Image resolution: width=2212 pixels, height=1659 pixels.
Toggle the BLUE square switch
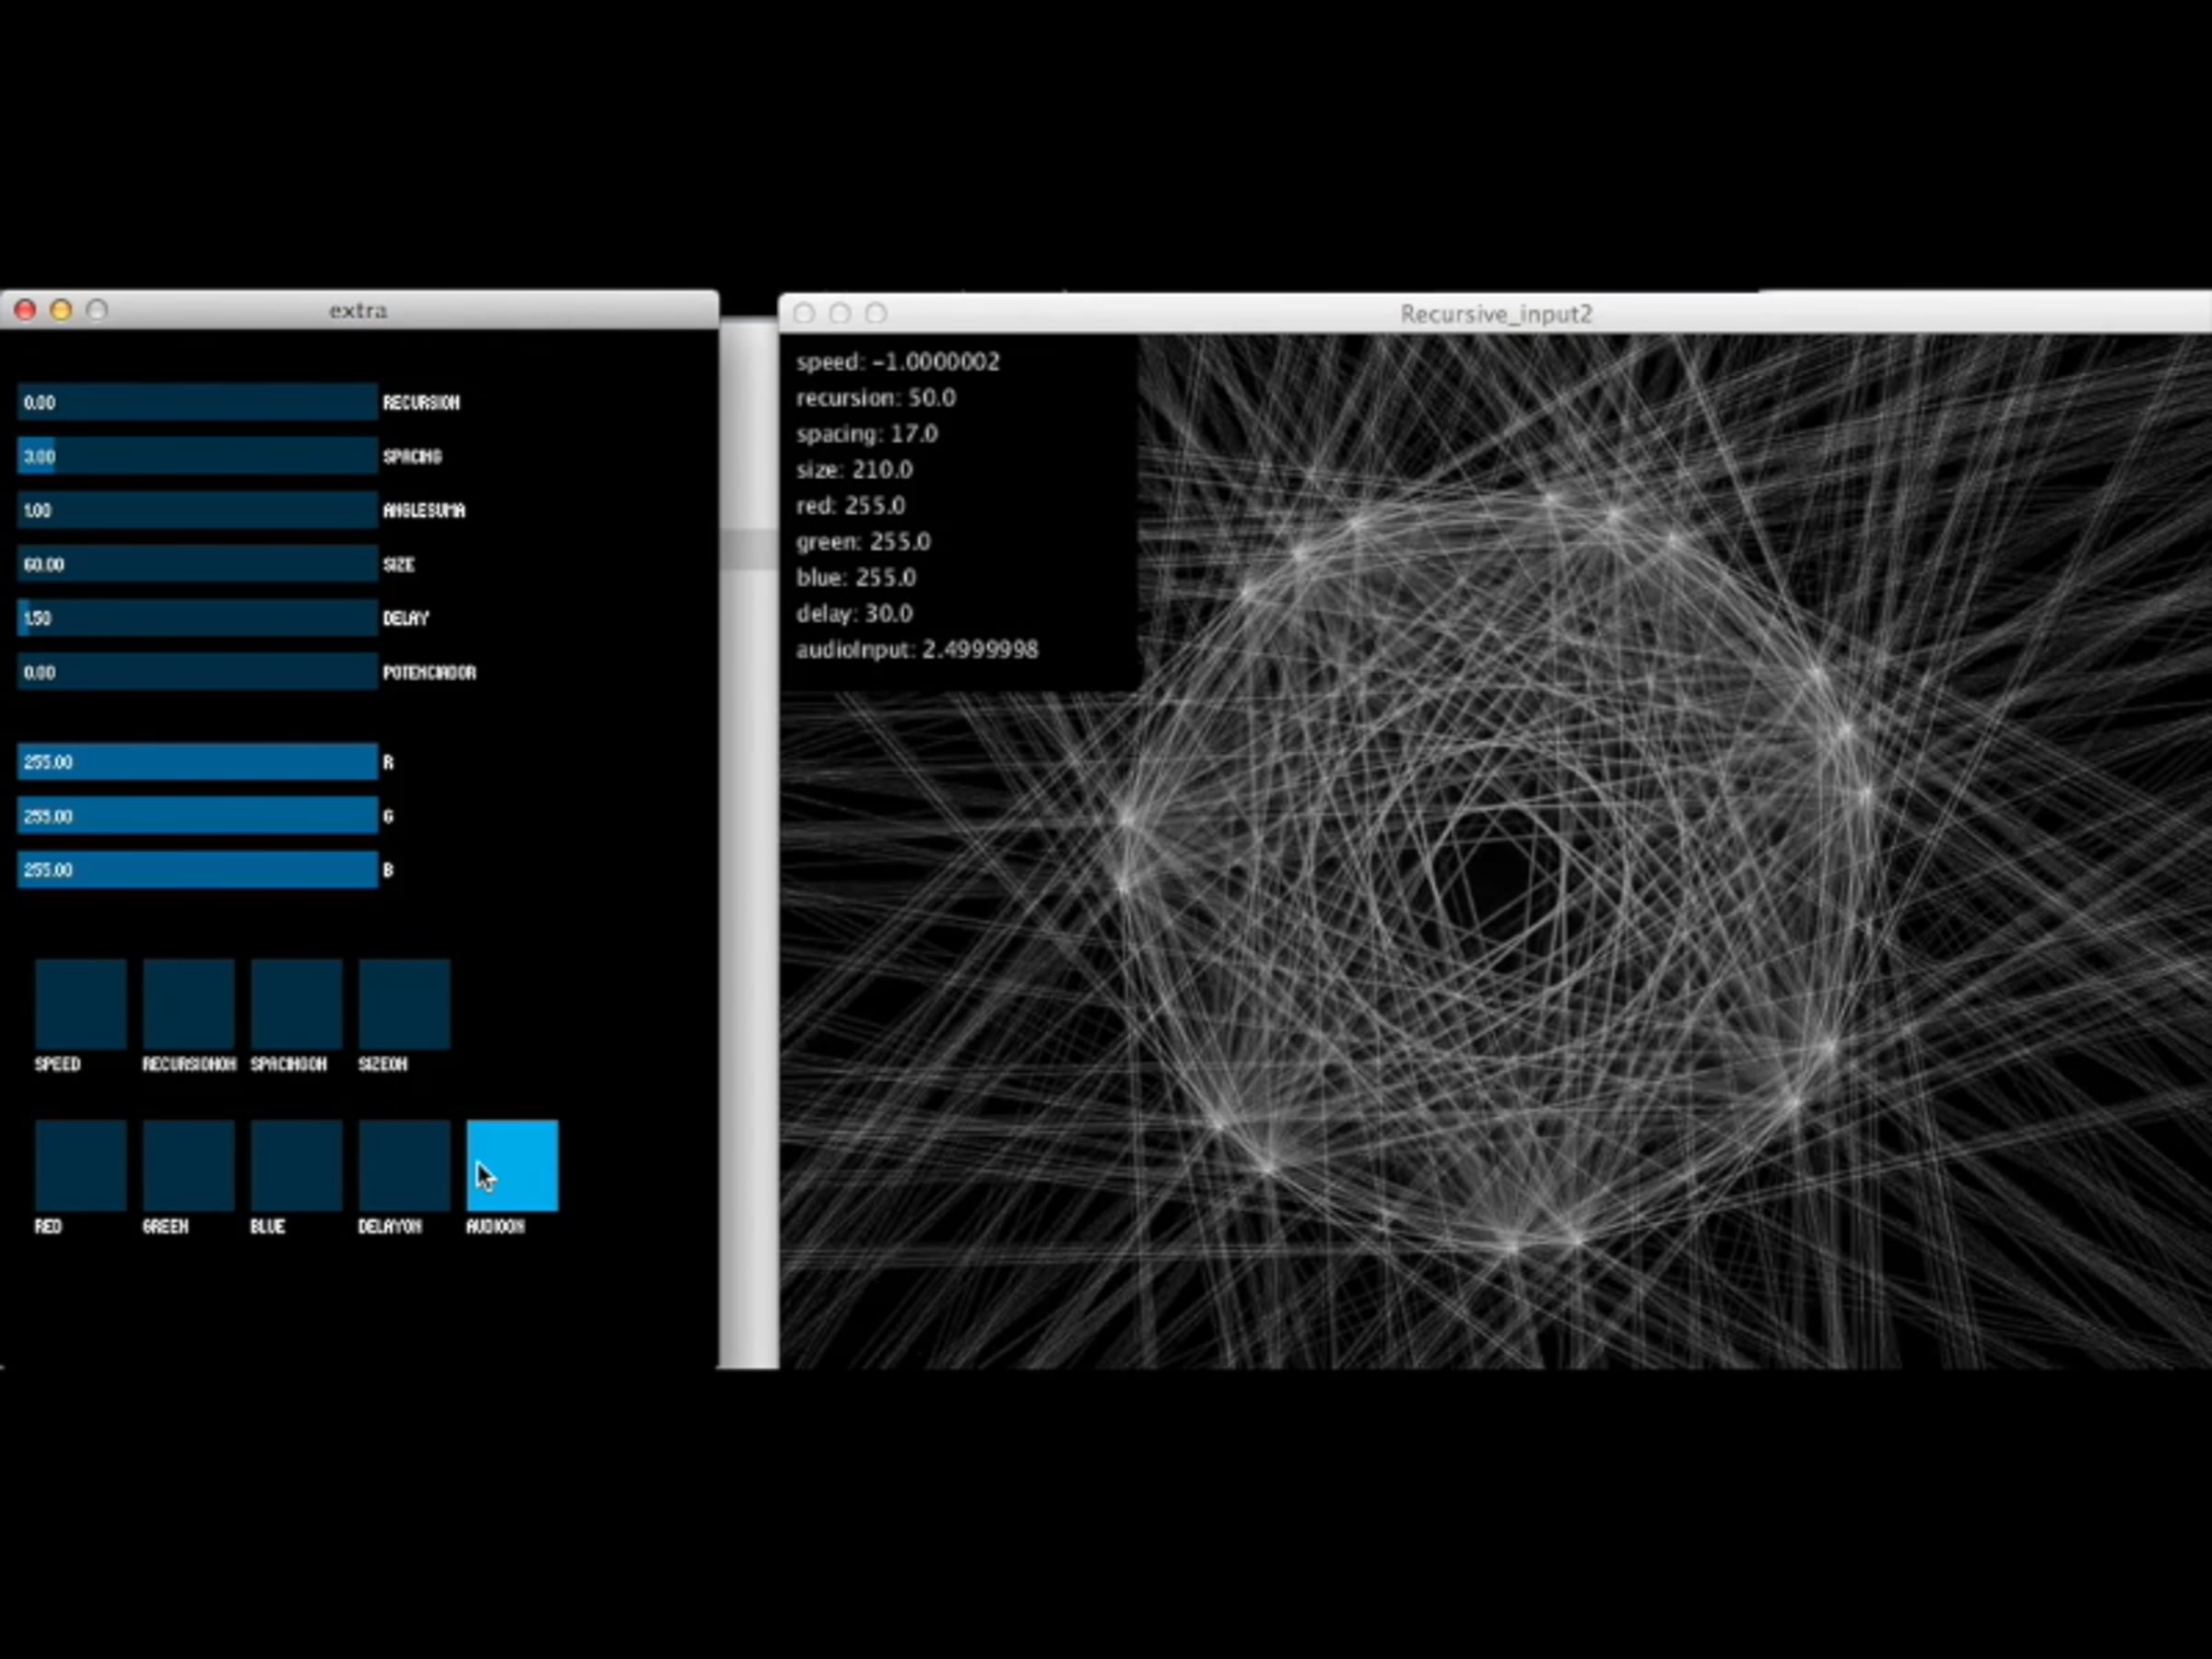[297, 1166]
